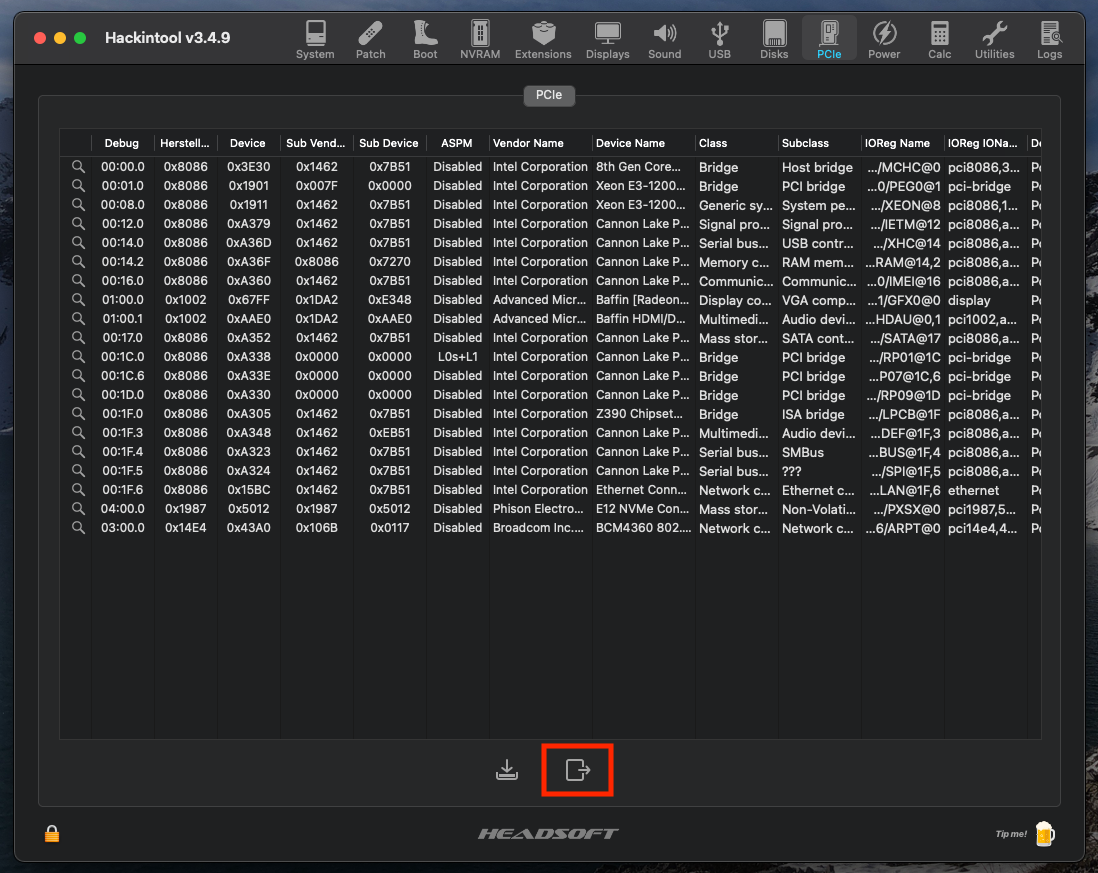Click the magnifier icon for row 00:00.0

click(78, 167)
